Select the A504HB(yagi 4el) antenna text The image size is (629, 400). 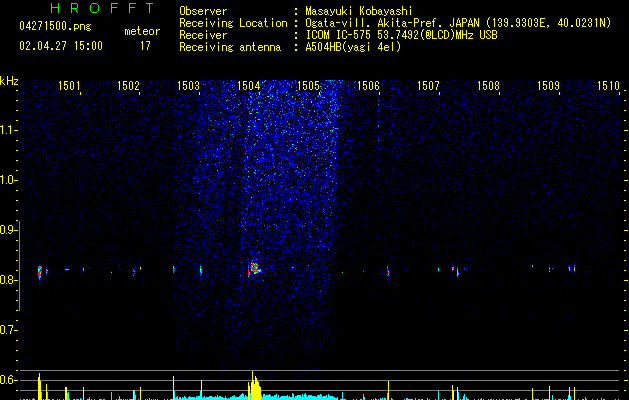point(353,47)
